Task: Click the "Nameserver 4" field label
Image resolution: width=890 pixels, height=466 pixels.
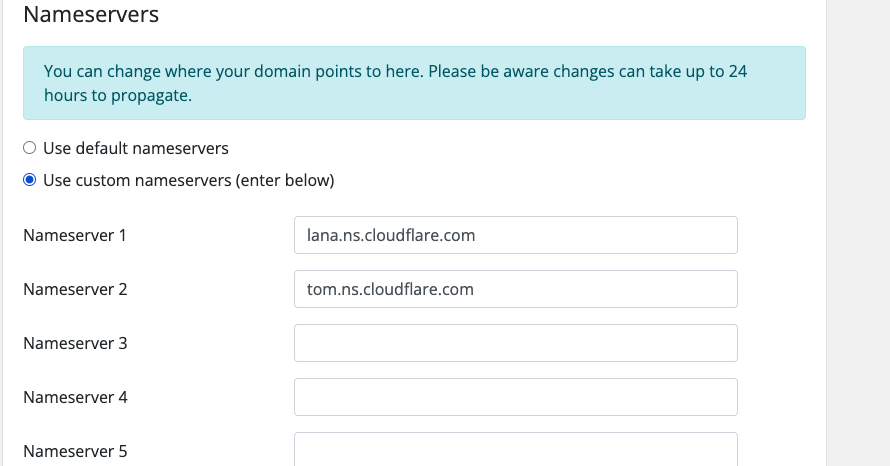Action: tap(75, 397)
